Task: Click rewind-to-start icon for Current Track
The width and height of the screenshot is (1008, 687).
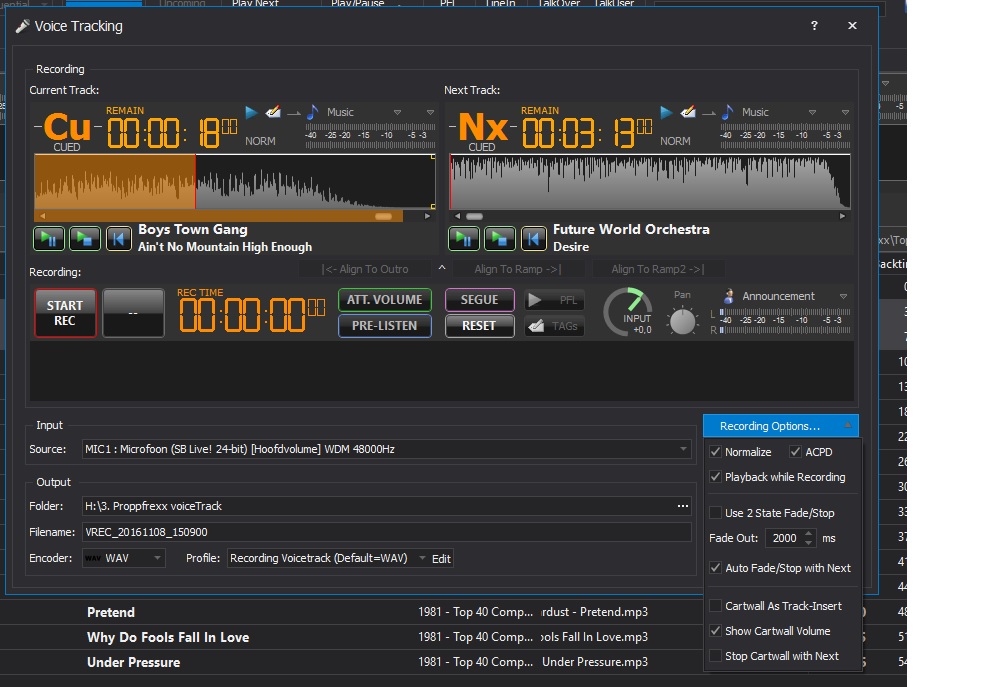Action: [x=118, y=239]
